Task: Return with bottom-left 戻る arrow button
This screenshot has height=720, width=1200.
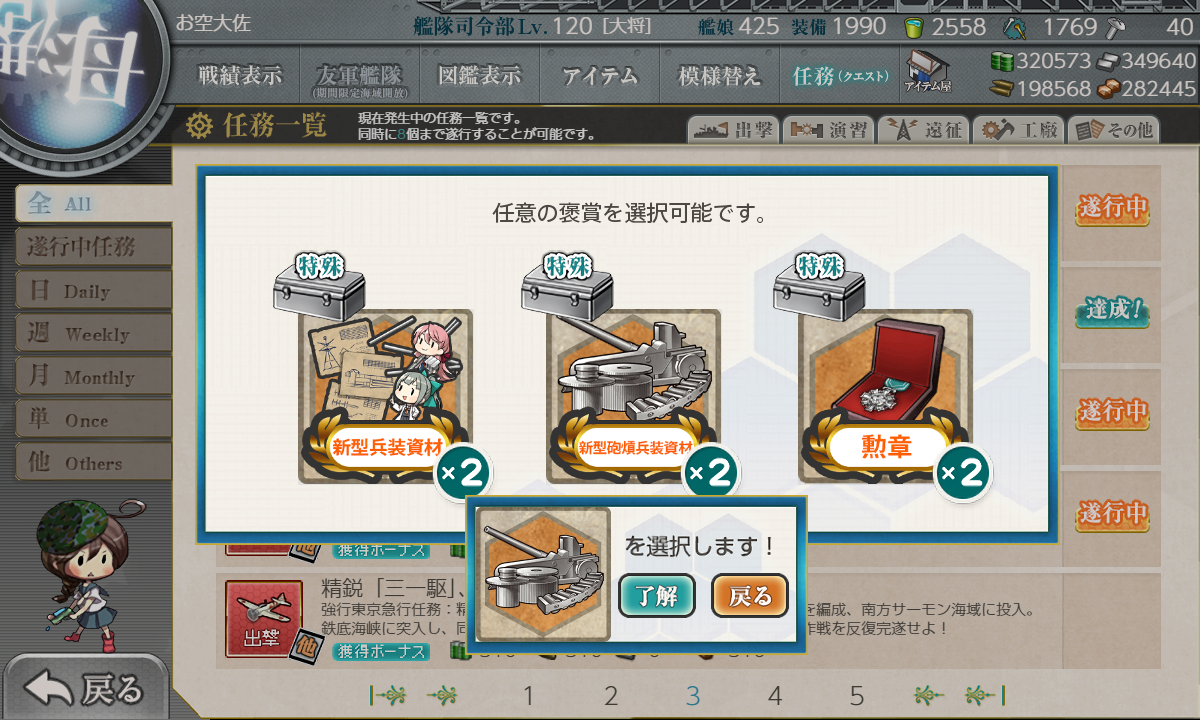Action: [86, 688]
